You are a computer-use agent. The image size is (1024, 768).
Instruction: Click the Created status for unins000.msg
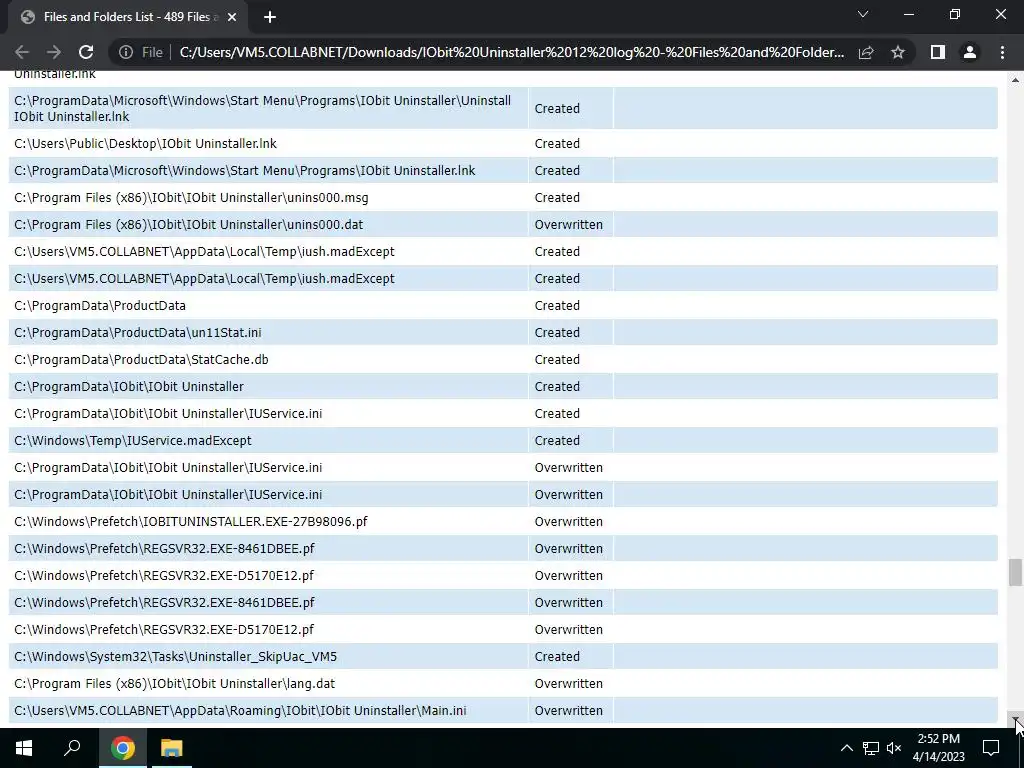point(557,197)
